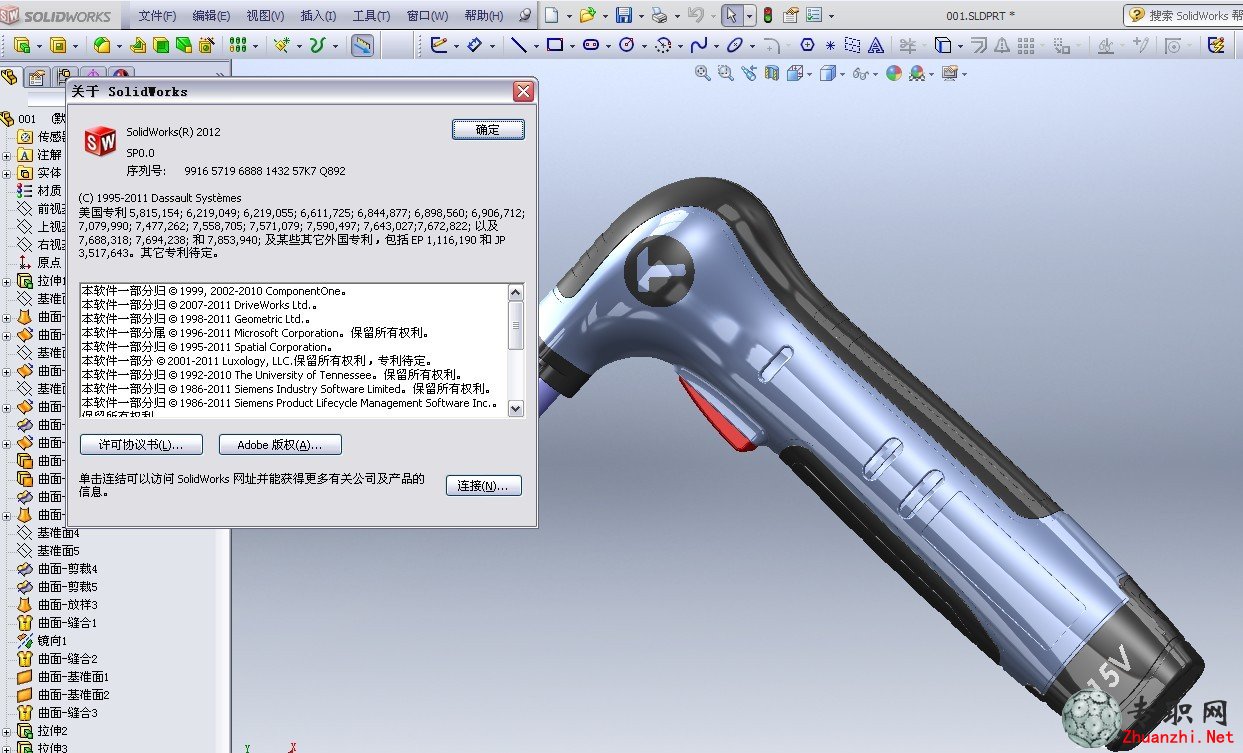1243x753 pixels.
Task: Open the PropertyManager tab
Action: tap(37, 78)
